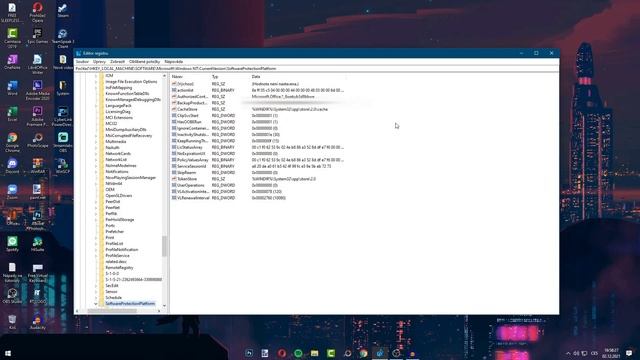
Task: Open the Windows Start menu
Action: pyautogui.click(x=8, y=353)
